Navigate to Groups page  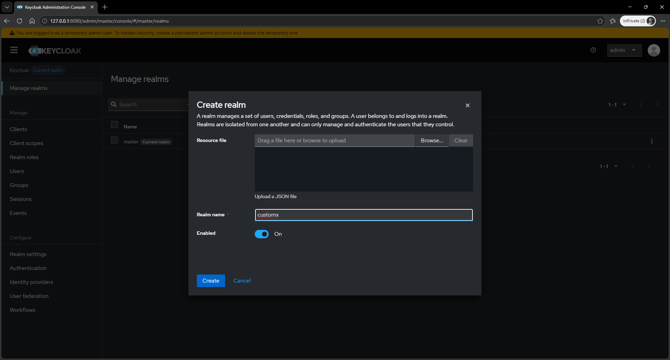[19, 185]
